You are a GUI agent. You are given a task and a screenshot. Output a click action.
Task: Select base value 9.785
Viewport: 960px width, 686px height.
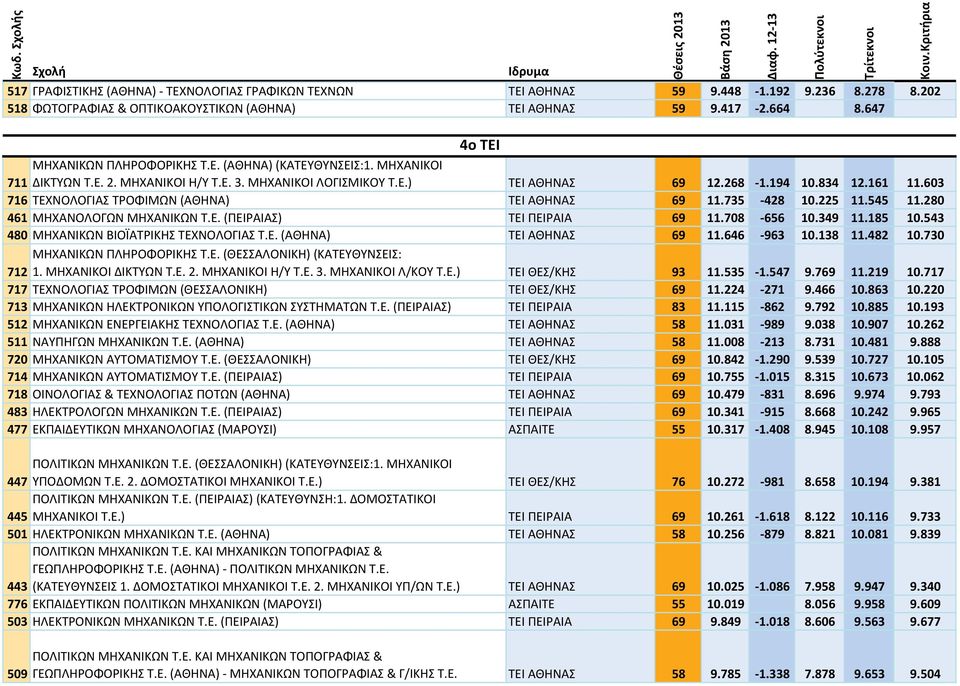(726, 674)
